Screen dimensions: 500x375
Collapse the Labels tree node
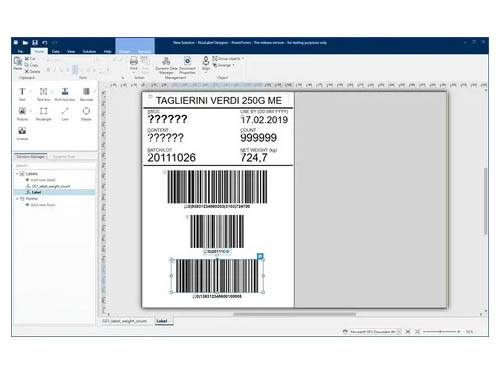point(17,174)
